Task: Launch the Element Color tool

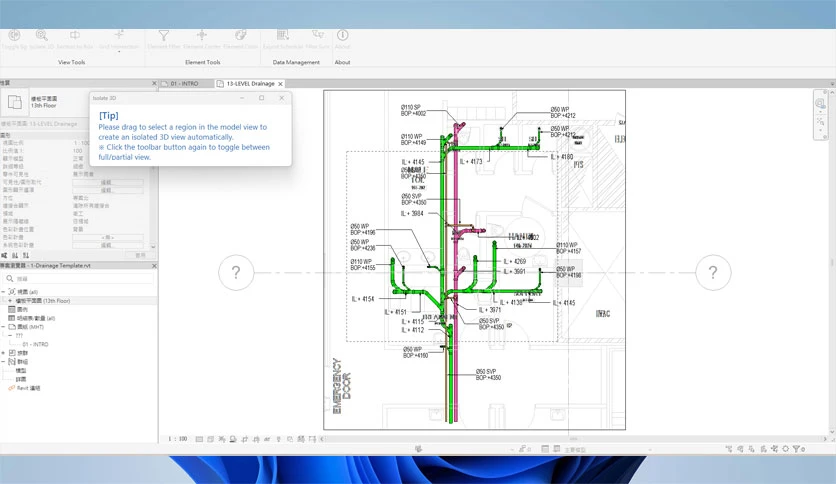Action: point(240,35)
